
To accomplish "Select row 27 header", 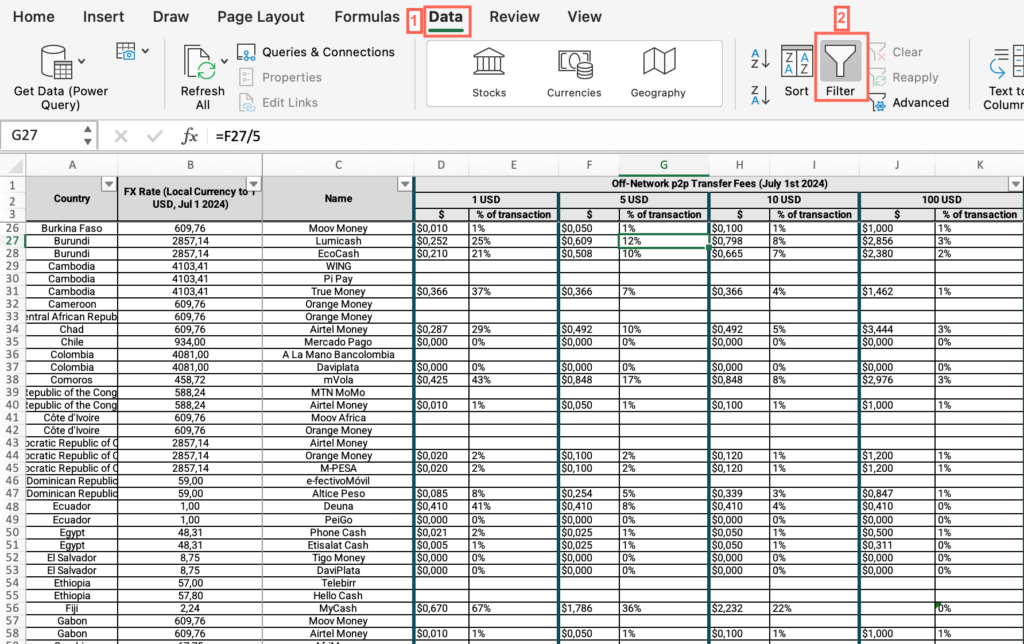I will click(12, 241).
